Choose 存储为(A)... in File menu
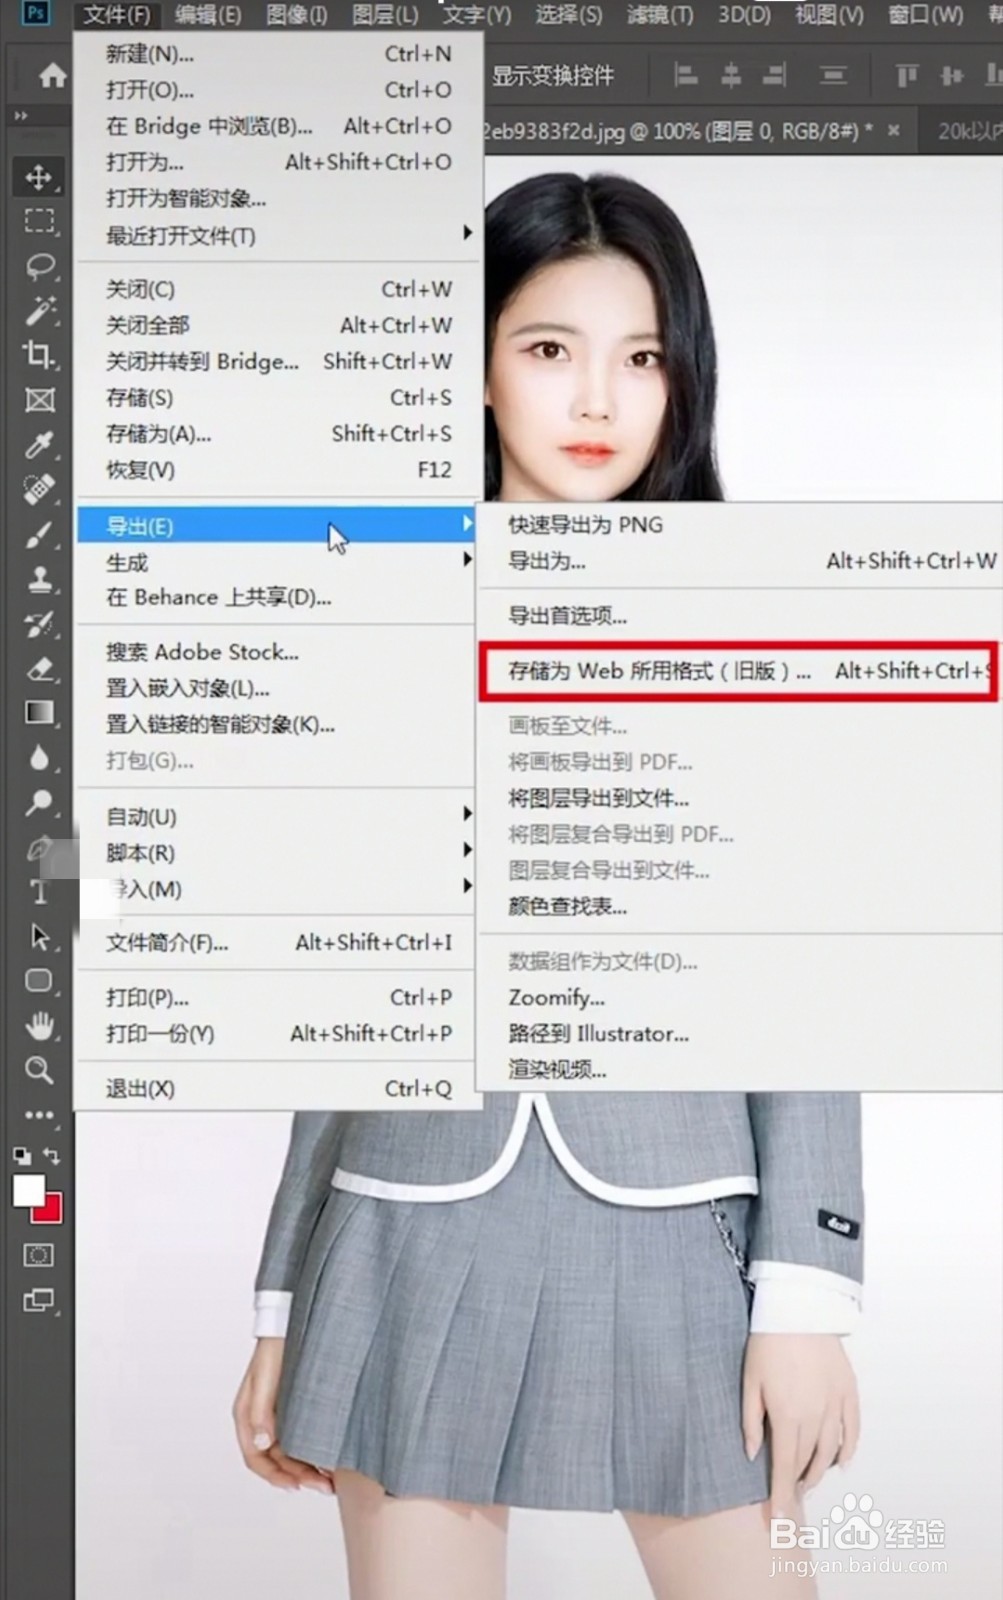 (x=279, y=433)
